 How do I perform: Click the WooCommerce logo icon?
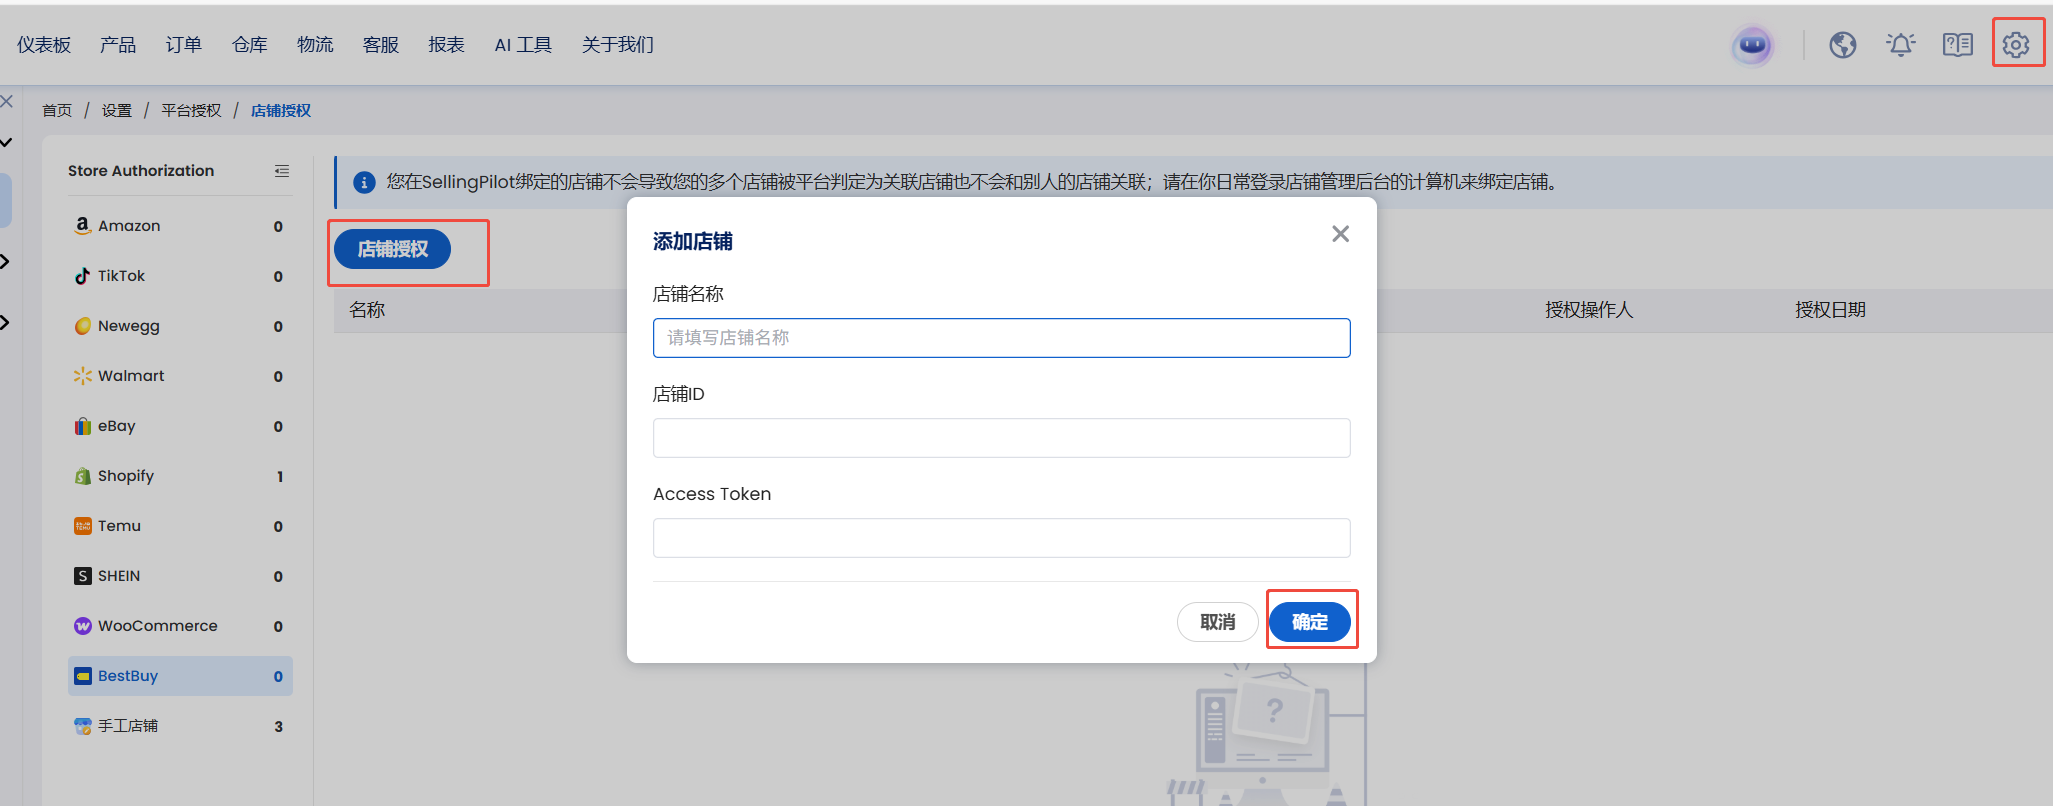click(x=83, y=626)
